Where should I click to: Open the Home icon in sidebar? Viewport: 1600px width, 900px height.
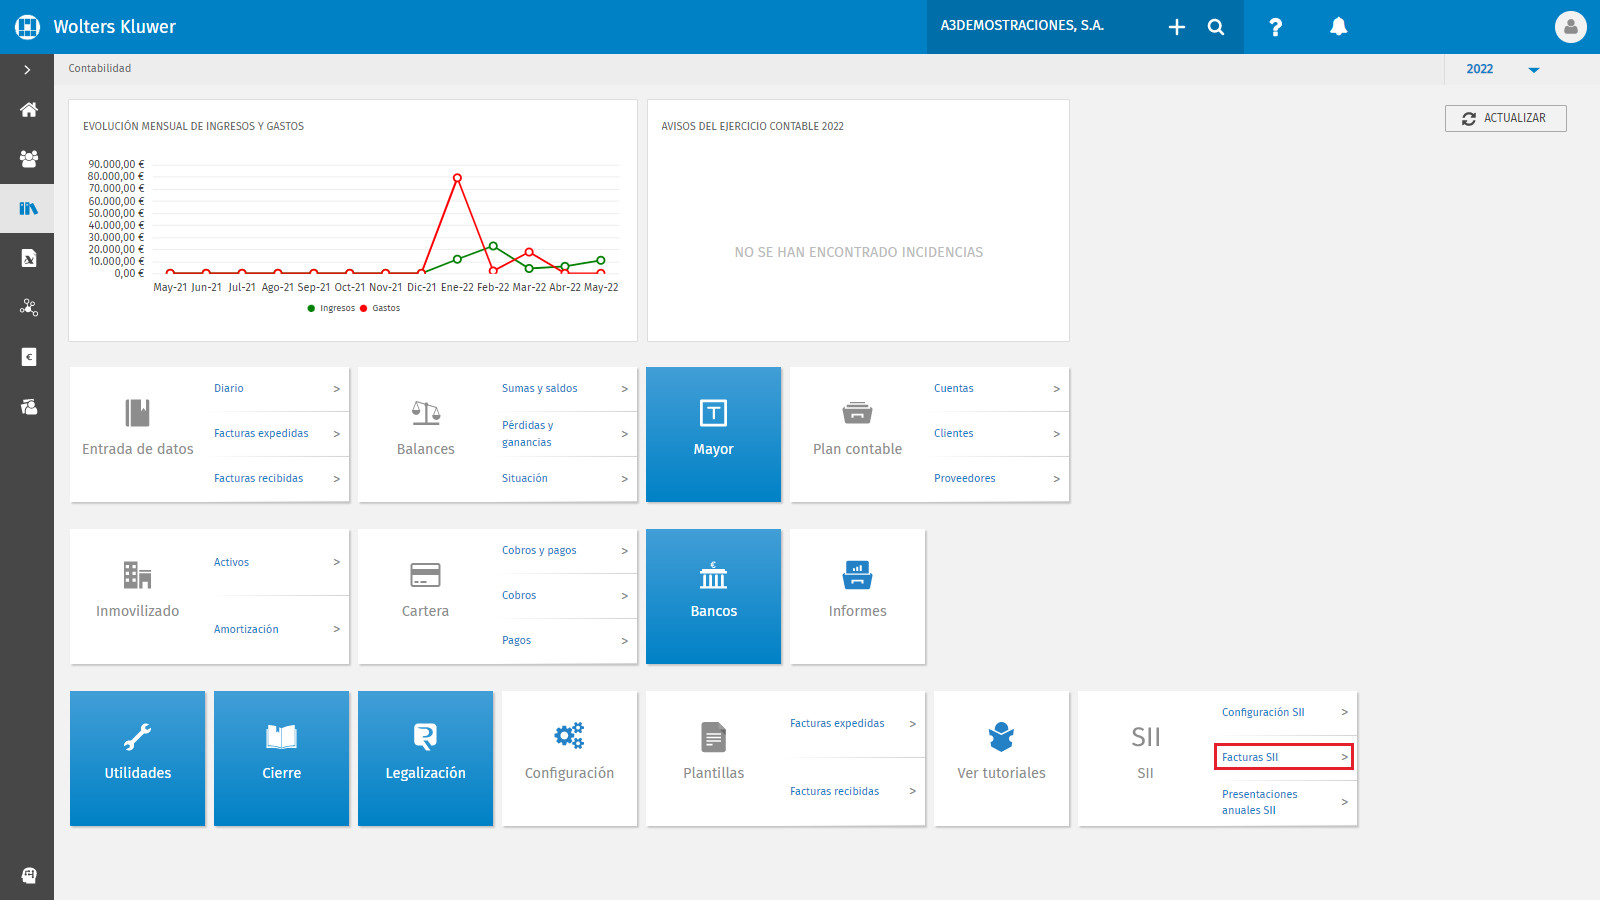[x=28, y=109]
